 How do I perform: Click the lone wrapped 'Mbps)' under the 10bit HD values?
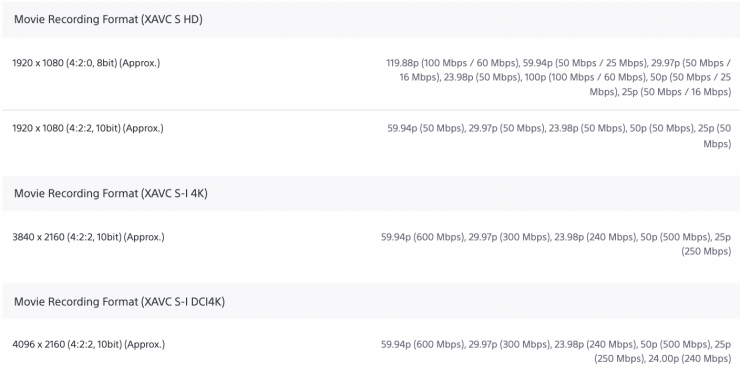(717, 143)
